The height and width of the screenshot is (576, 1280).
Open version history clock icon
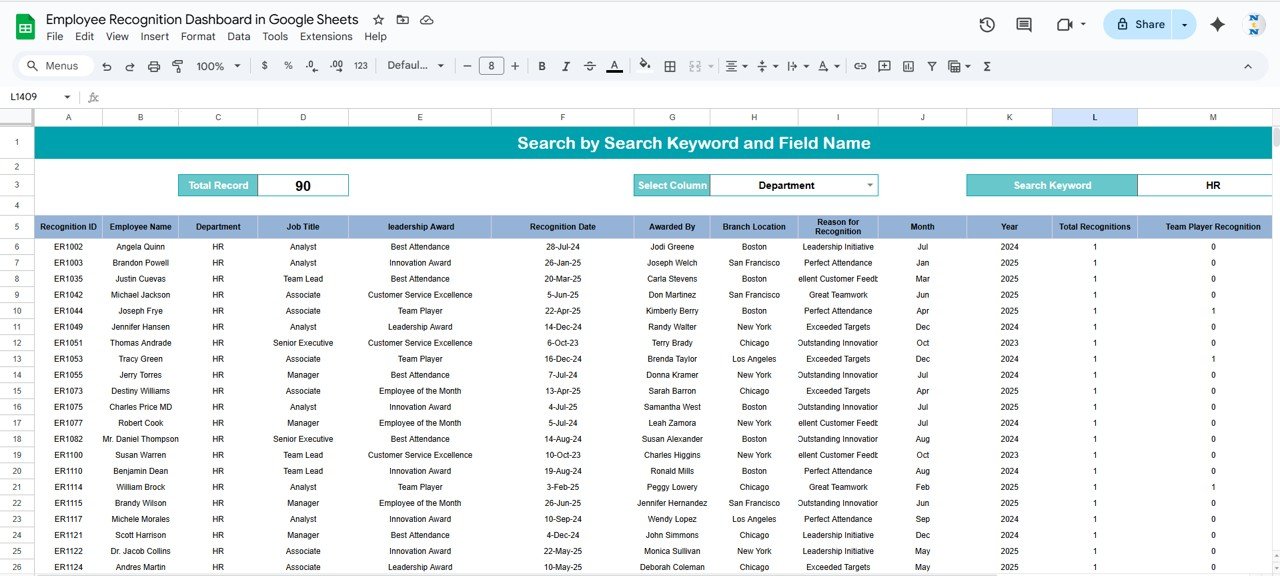point(987,25)
